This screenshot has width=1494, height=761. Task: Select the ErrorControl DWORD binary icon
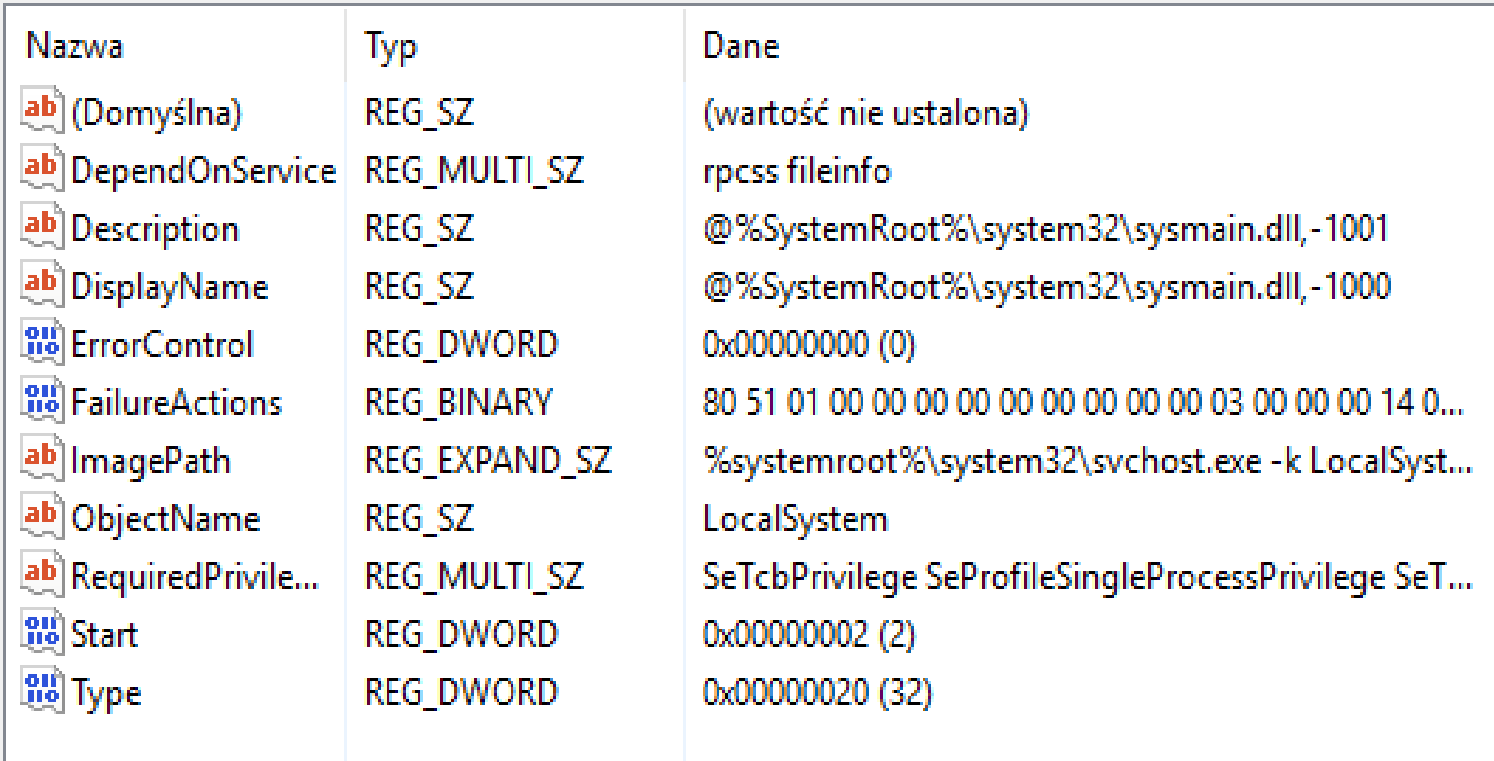[x=41, y=345]
